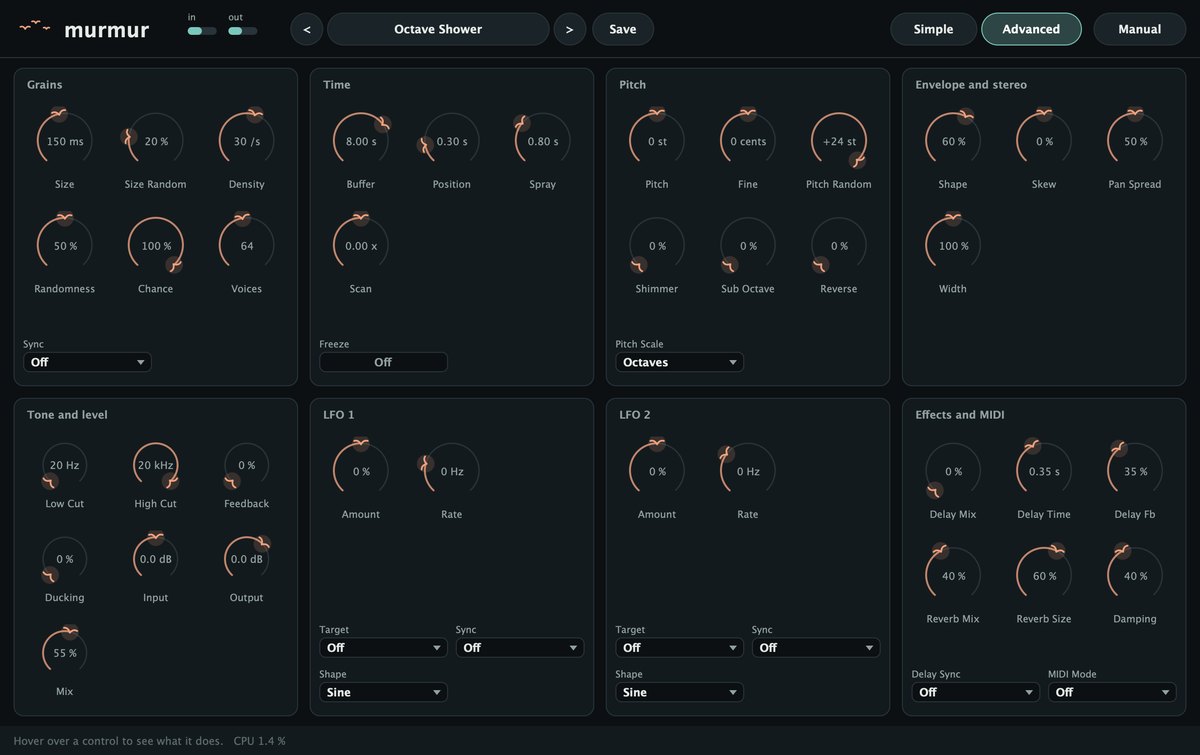Click the Scan knob

point(361,246)
